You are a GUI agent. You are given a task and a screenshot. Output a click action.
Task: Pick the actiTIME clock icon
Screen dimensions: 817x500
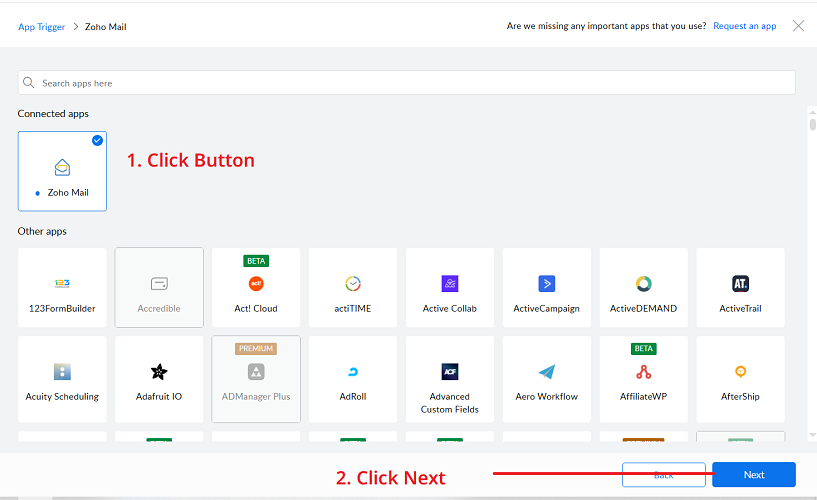(352, 284)
